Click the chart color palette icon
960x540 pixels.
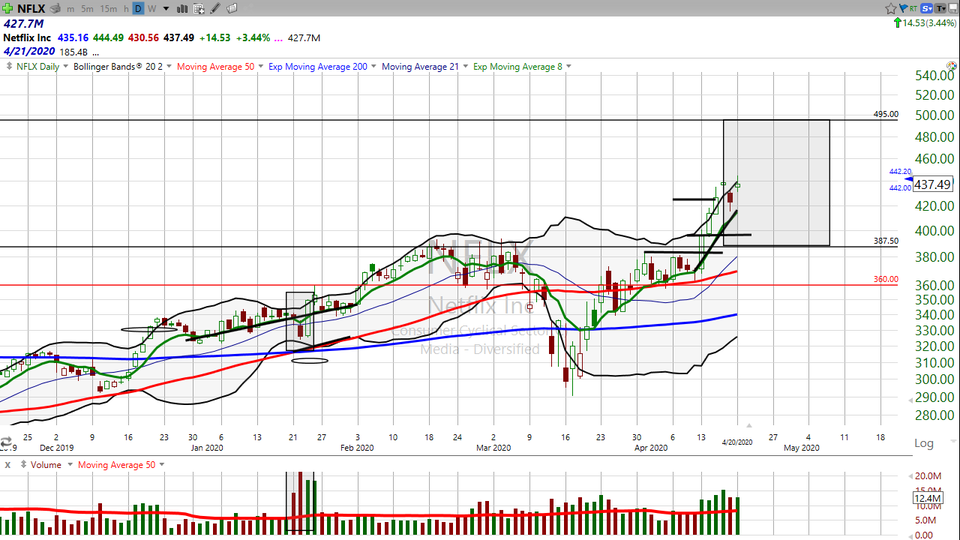point(951,66)
